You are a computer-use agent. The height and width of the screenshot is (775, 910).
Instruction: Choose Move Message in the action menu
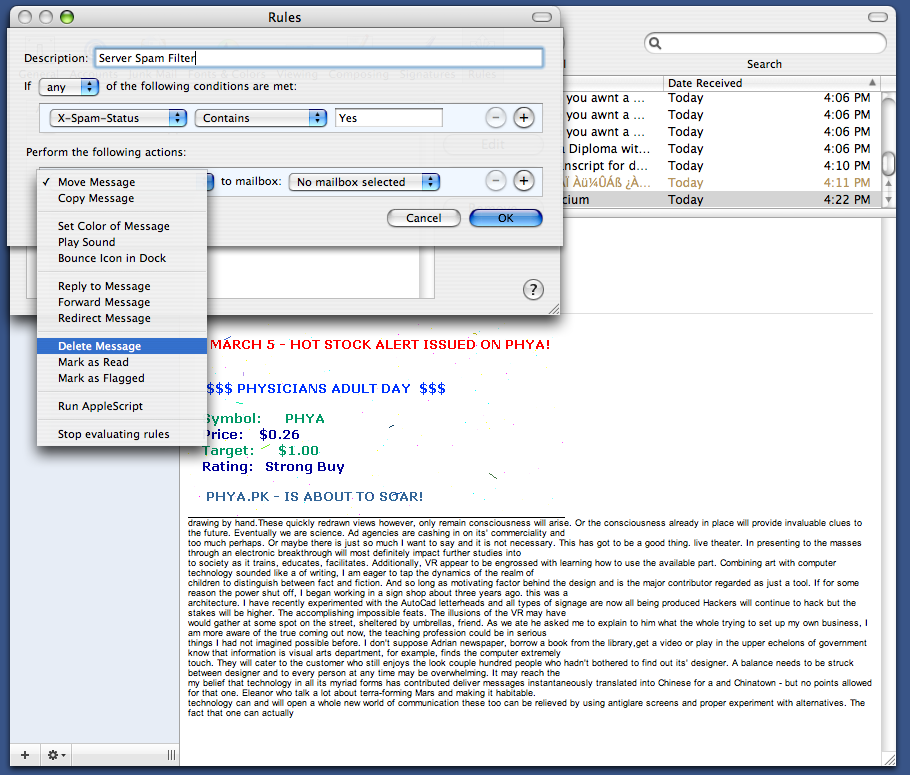pyautogui.click(x=122, y=182)
